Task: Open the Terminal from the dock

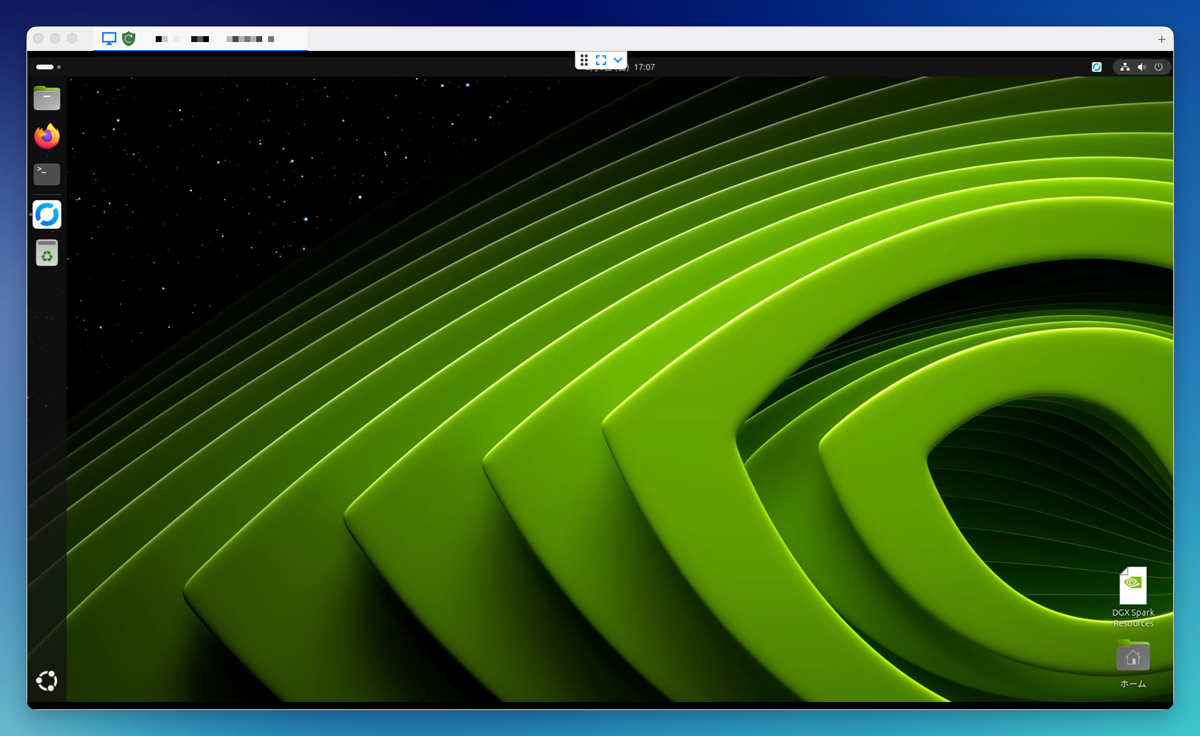Action: [47, 174]
